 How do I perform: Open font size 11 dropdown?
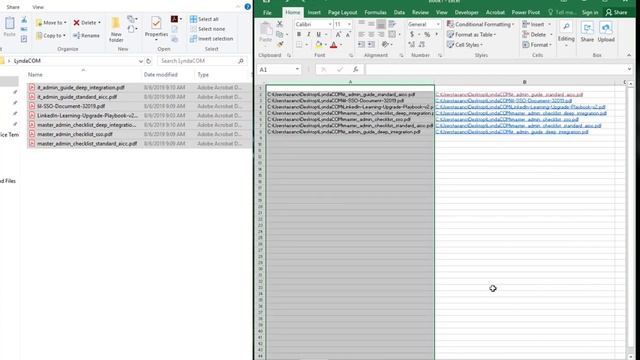pyautogui.click(x=349, y=24)
